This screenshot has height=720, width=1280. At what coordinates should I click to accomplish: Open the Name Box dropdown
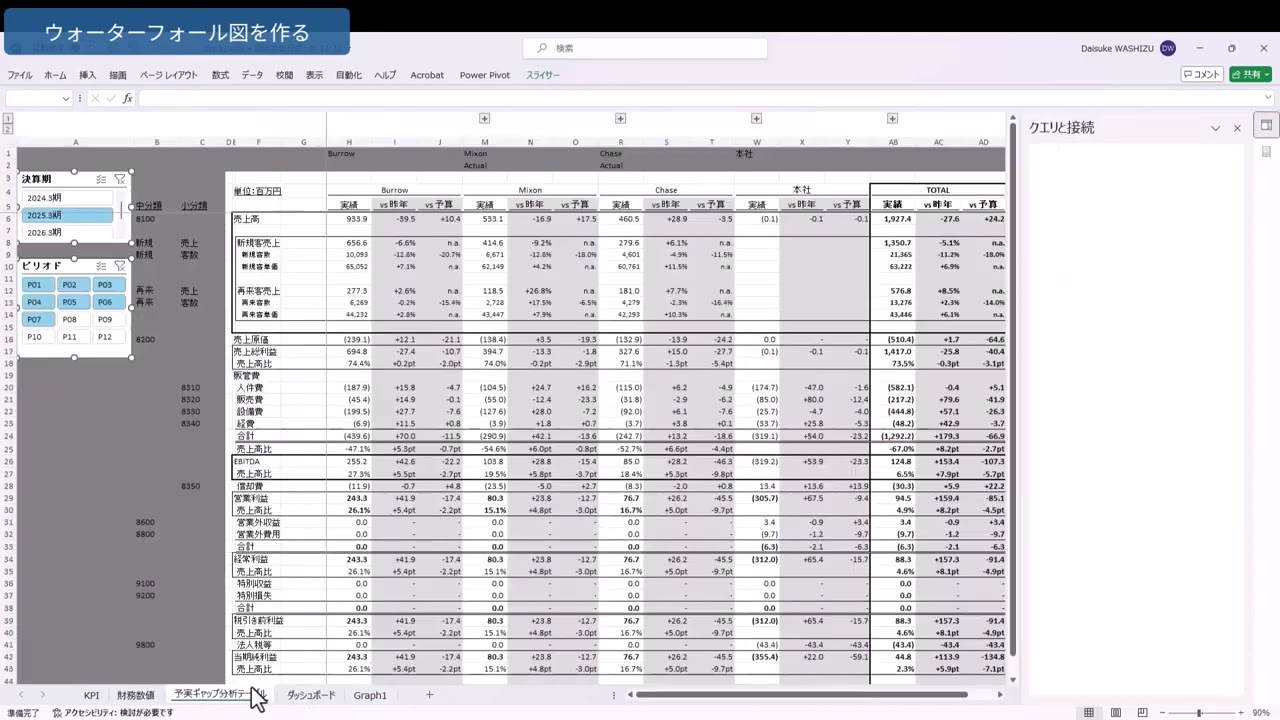66,98
